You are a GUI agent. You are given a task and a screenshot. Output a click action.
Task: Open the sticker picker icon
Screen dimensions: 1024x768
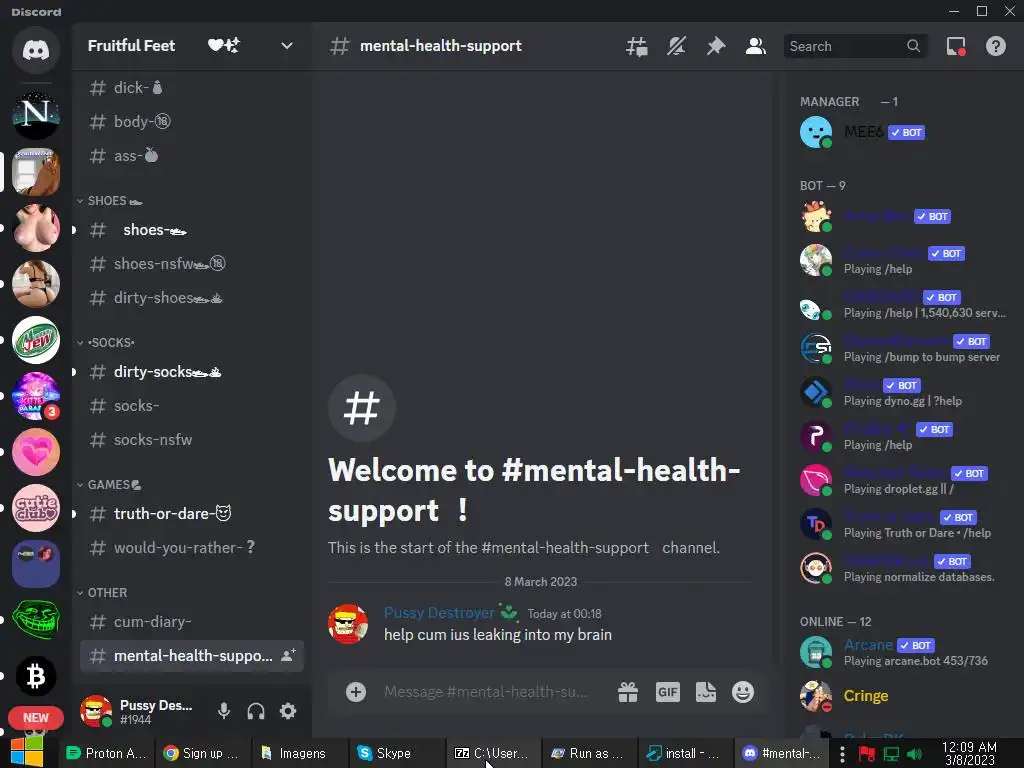706,692
